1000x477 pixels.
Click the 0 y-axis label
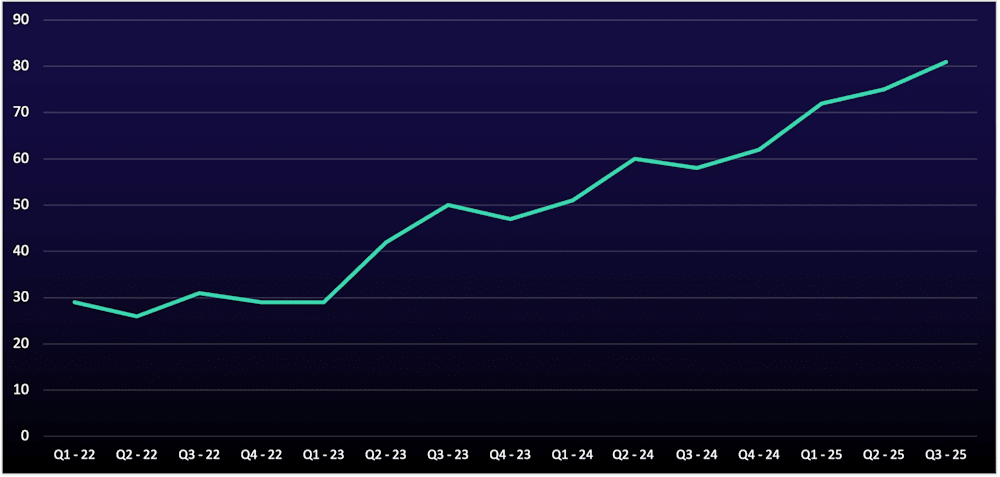[x=25, y=436]
